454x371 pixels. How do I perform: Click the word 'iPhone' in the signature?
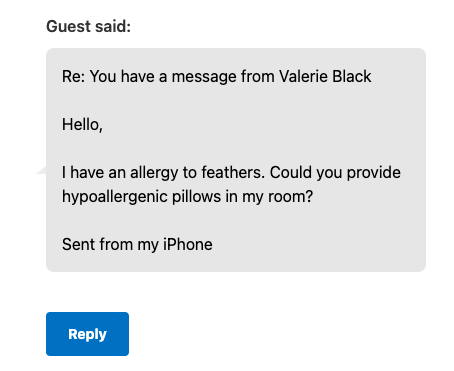188,245
